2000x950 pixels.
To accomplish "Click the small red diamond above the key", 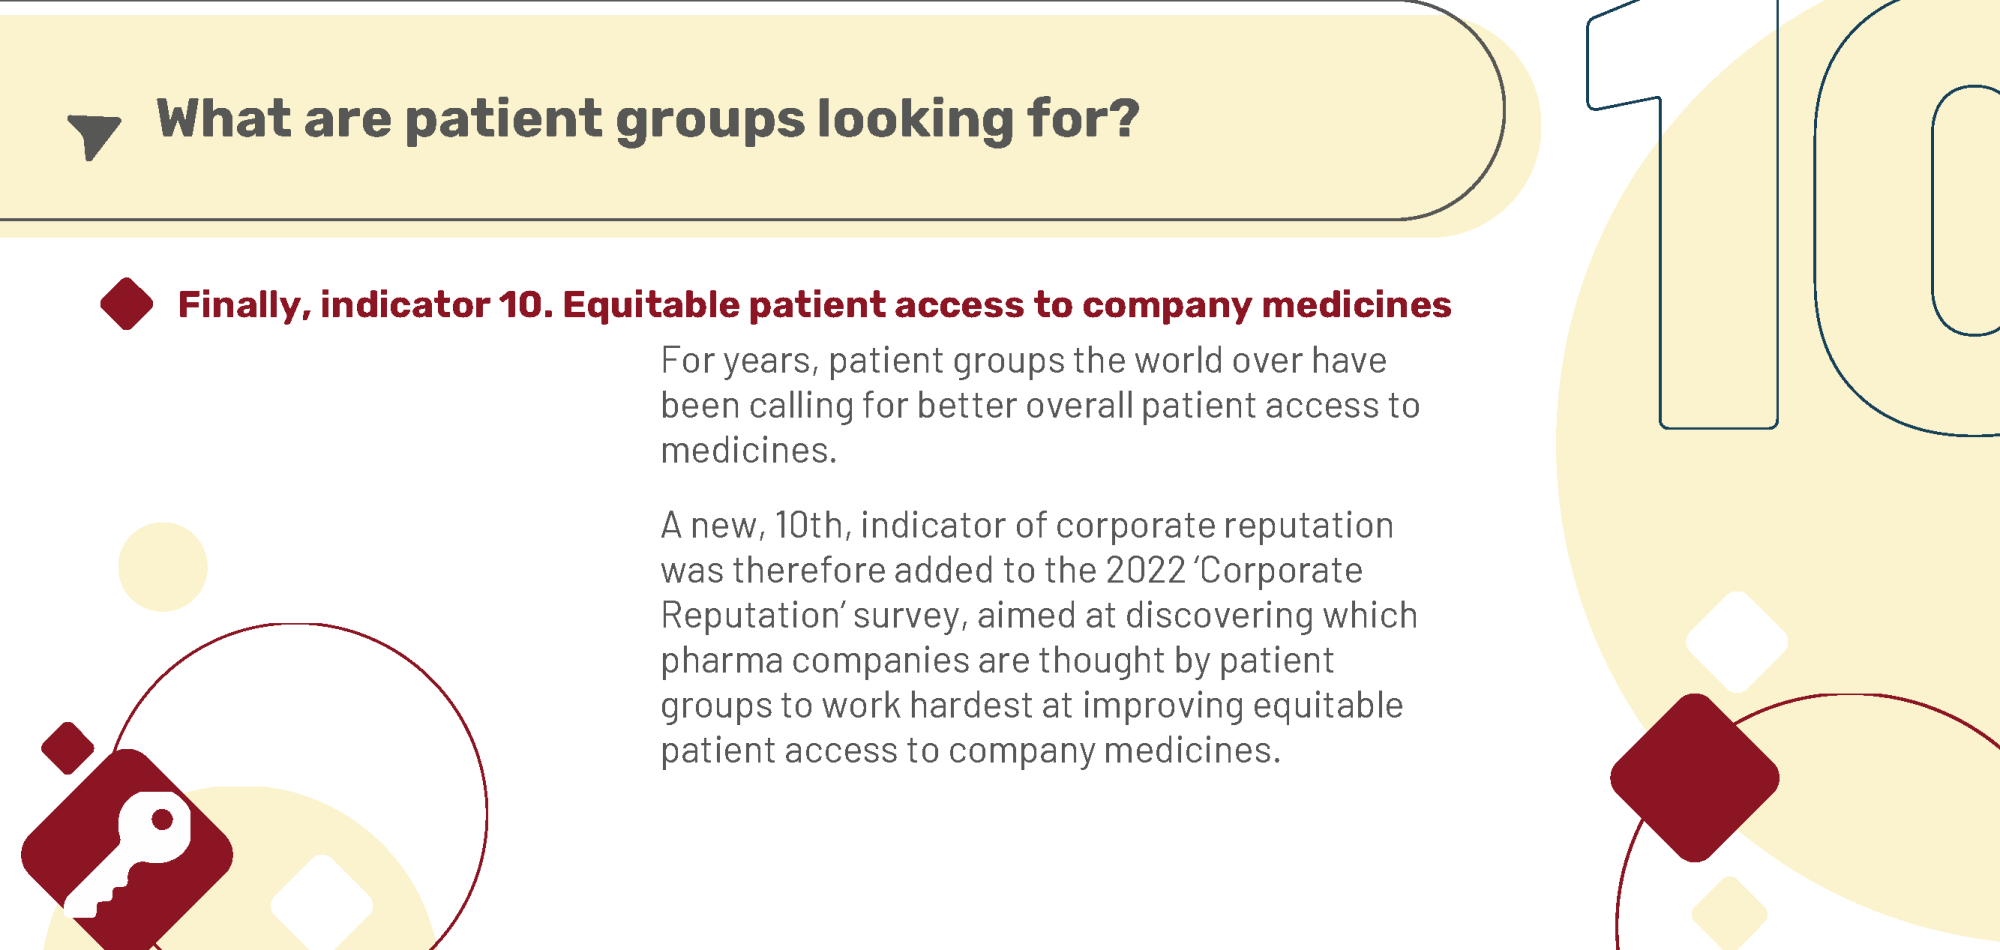I will pyautogui.click(x=68, y=748).
